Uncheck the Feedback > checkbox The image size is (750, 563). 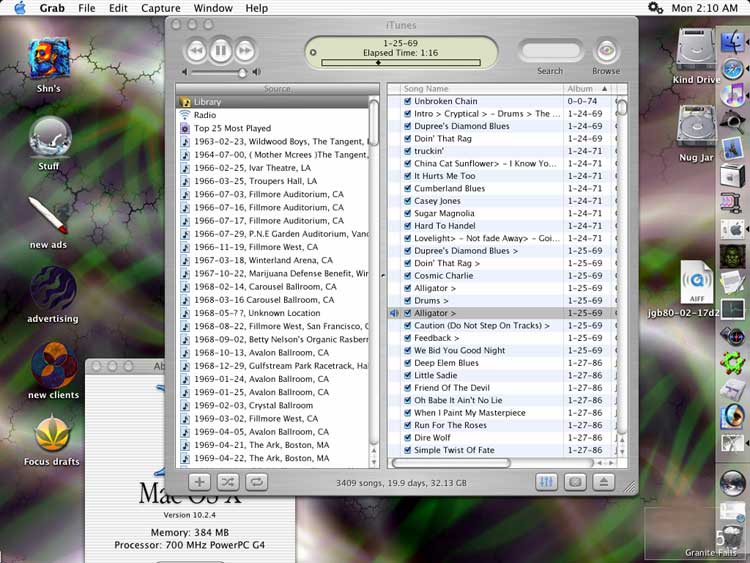(x=408, y=338)
